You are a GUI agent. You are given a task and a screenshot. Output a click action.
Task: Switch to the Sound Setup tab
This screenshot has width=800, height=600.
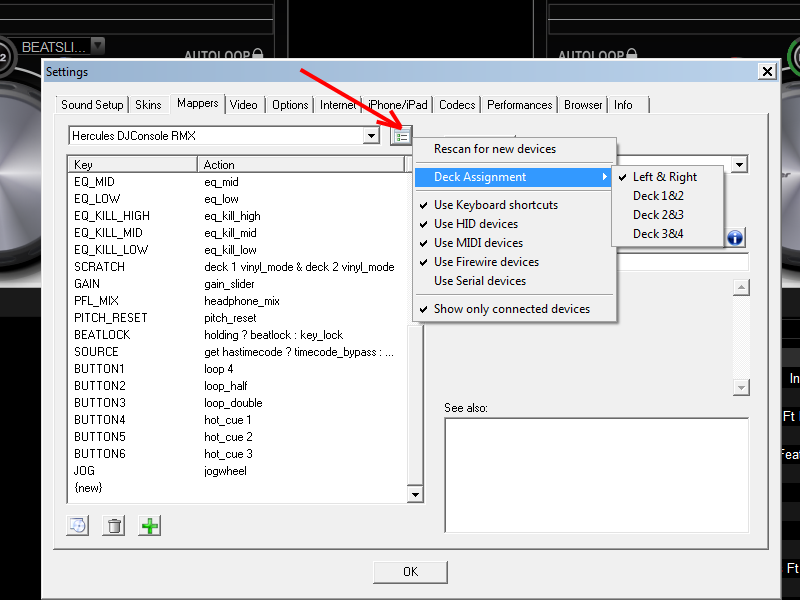pos(92,105)
